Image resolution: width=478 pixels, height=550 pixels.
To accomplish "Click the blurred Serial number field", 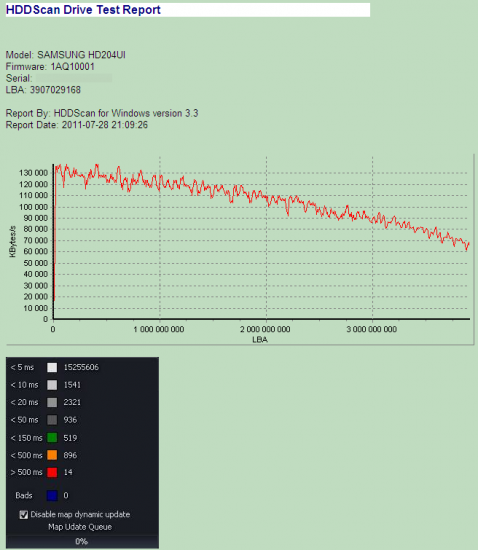I will click(x=74, y=78).
